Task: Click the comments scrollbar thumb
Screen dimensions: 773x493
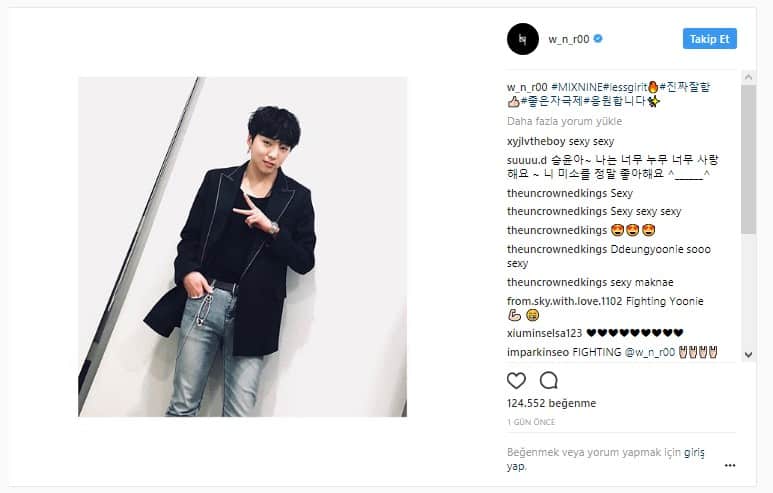Action: click(x=748, y=159)
